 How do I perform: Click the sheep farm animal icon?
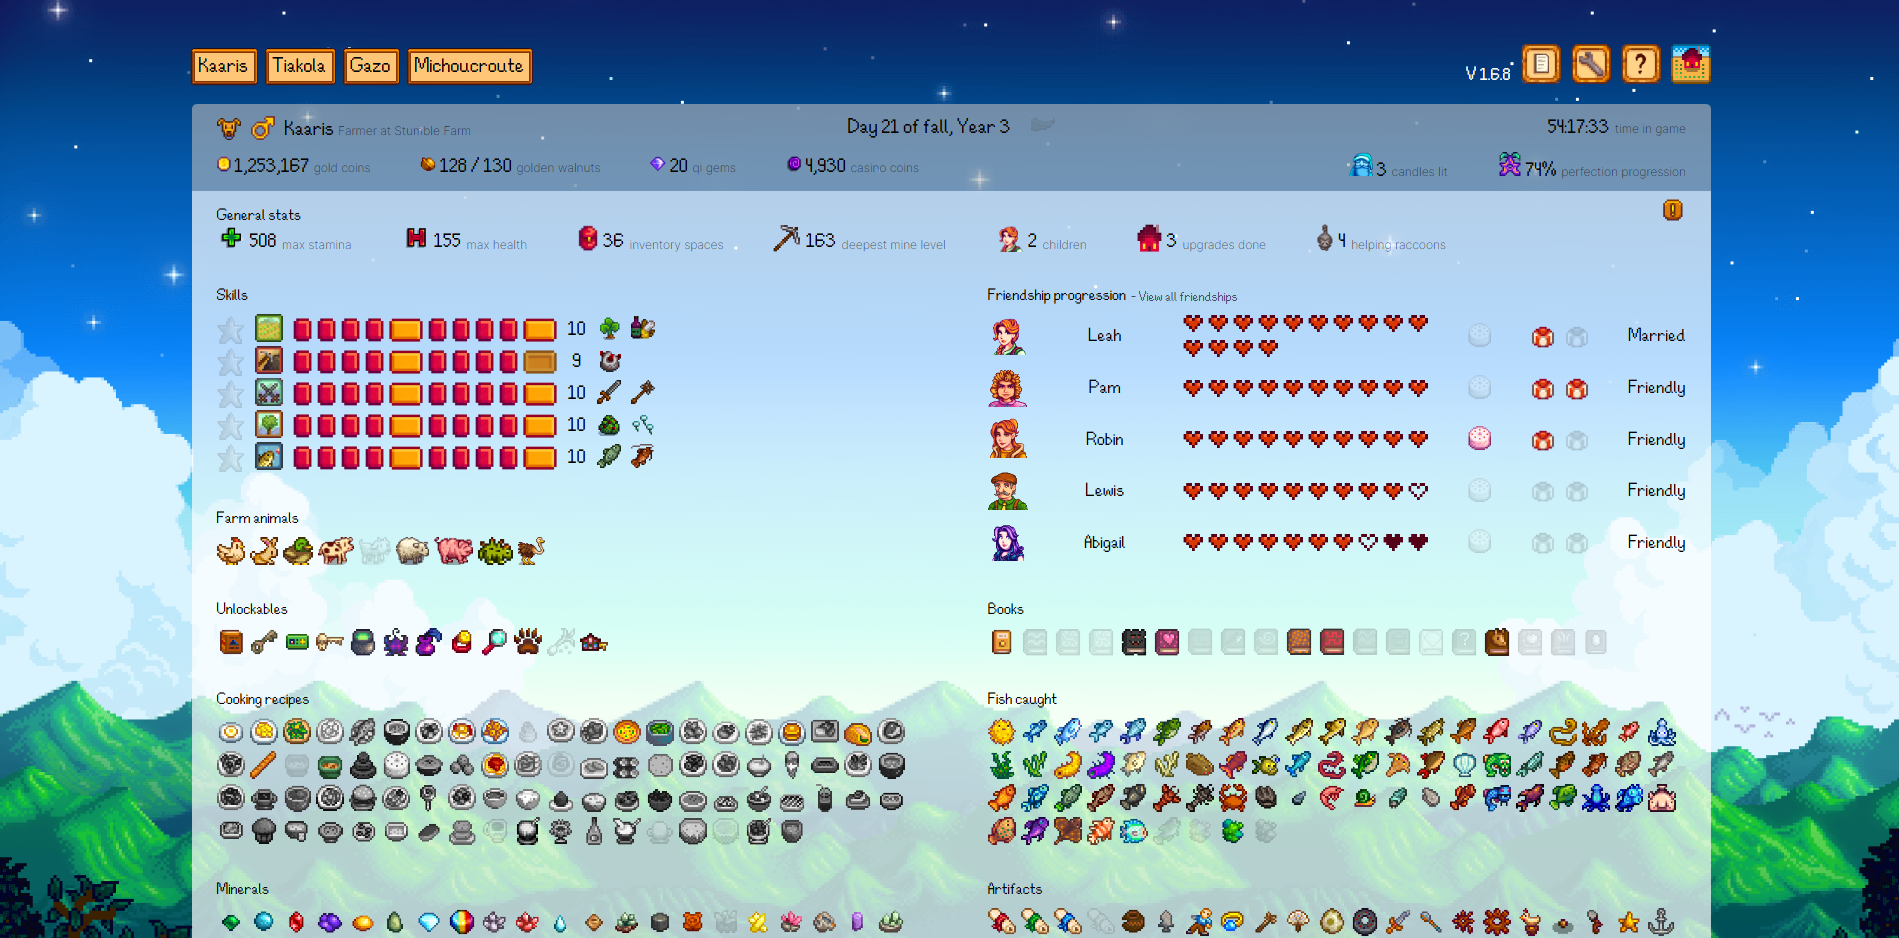point(412,551)
